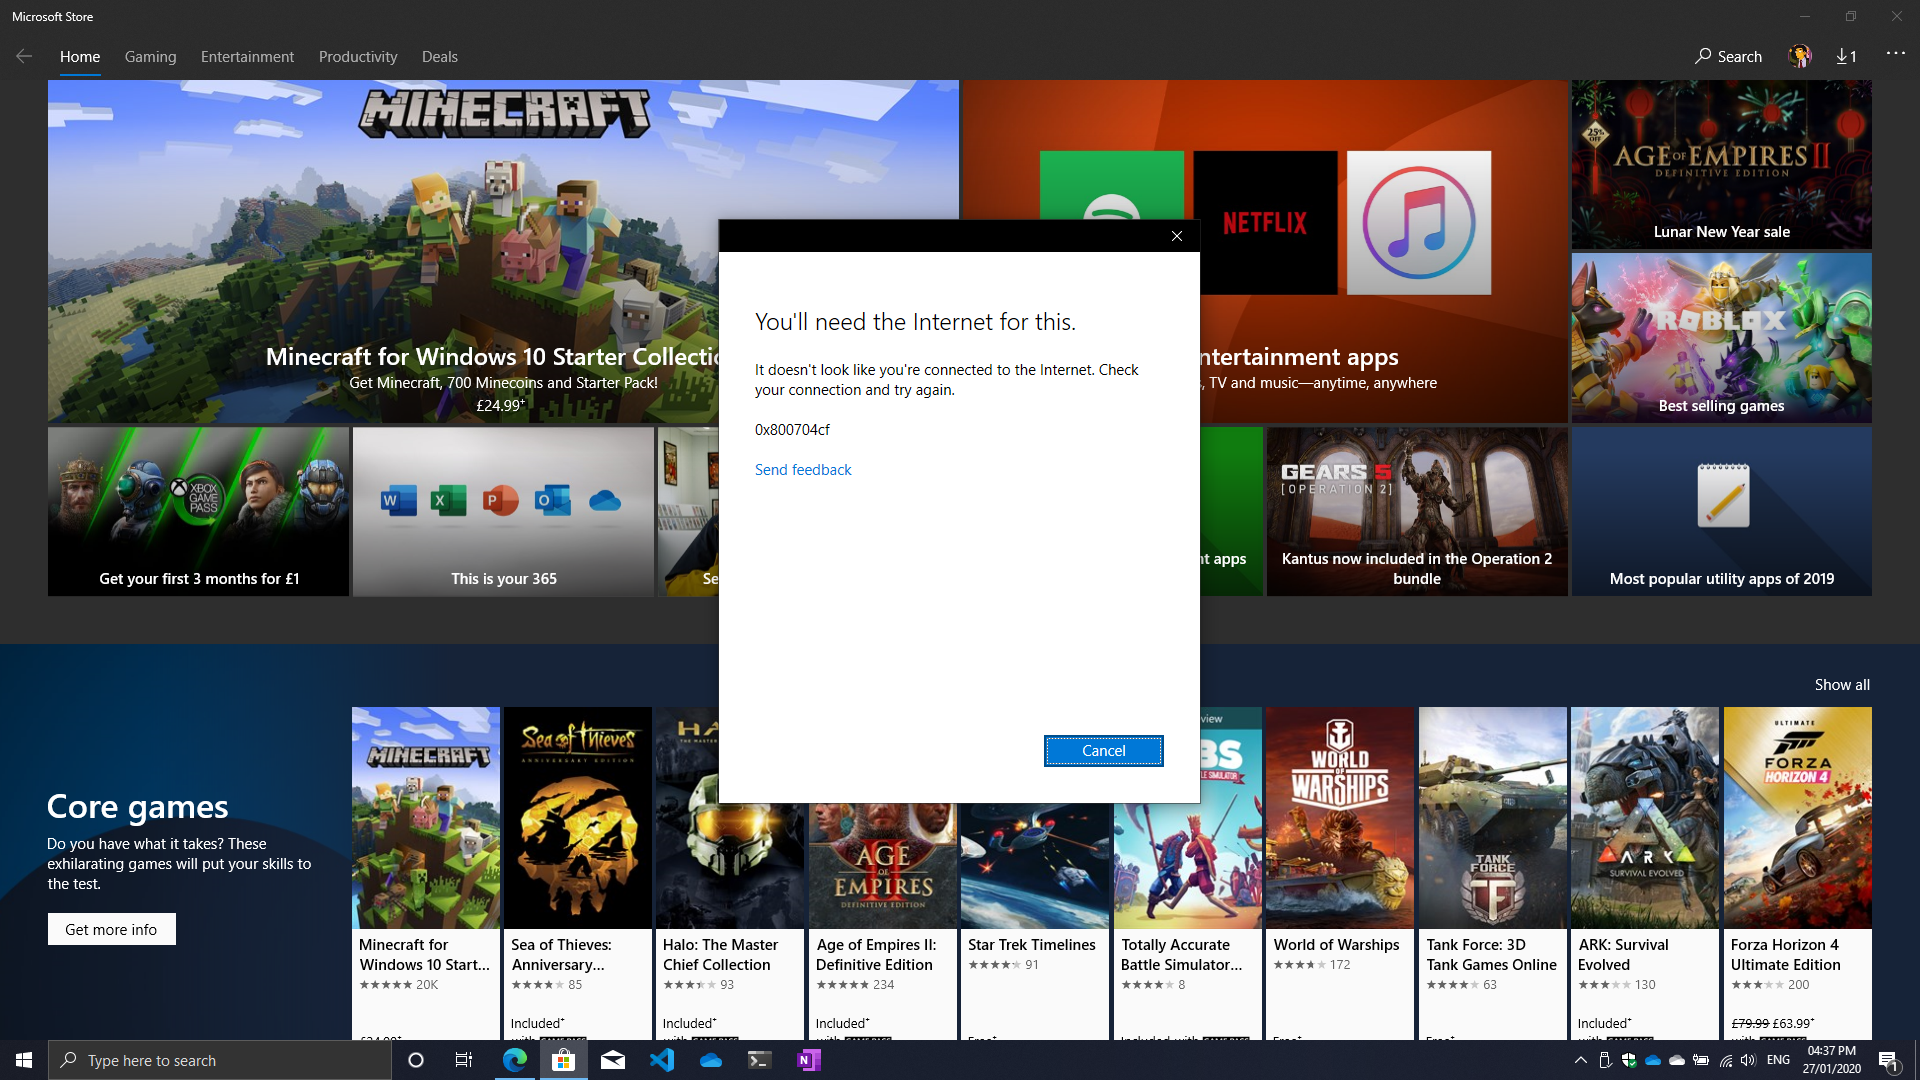Click the taskbar search box
This screenshot has width=1920, height=1080.
tap(220, 1060)
